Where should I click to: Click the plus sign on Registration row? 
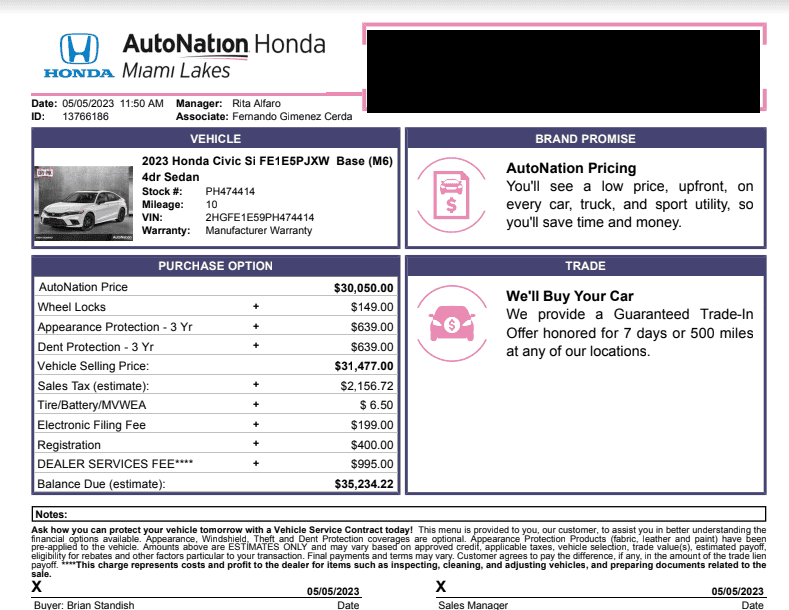[x=256, y=443]
